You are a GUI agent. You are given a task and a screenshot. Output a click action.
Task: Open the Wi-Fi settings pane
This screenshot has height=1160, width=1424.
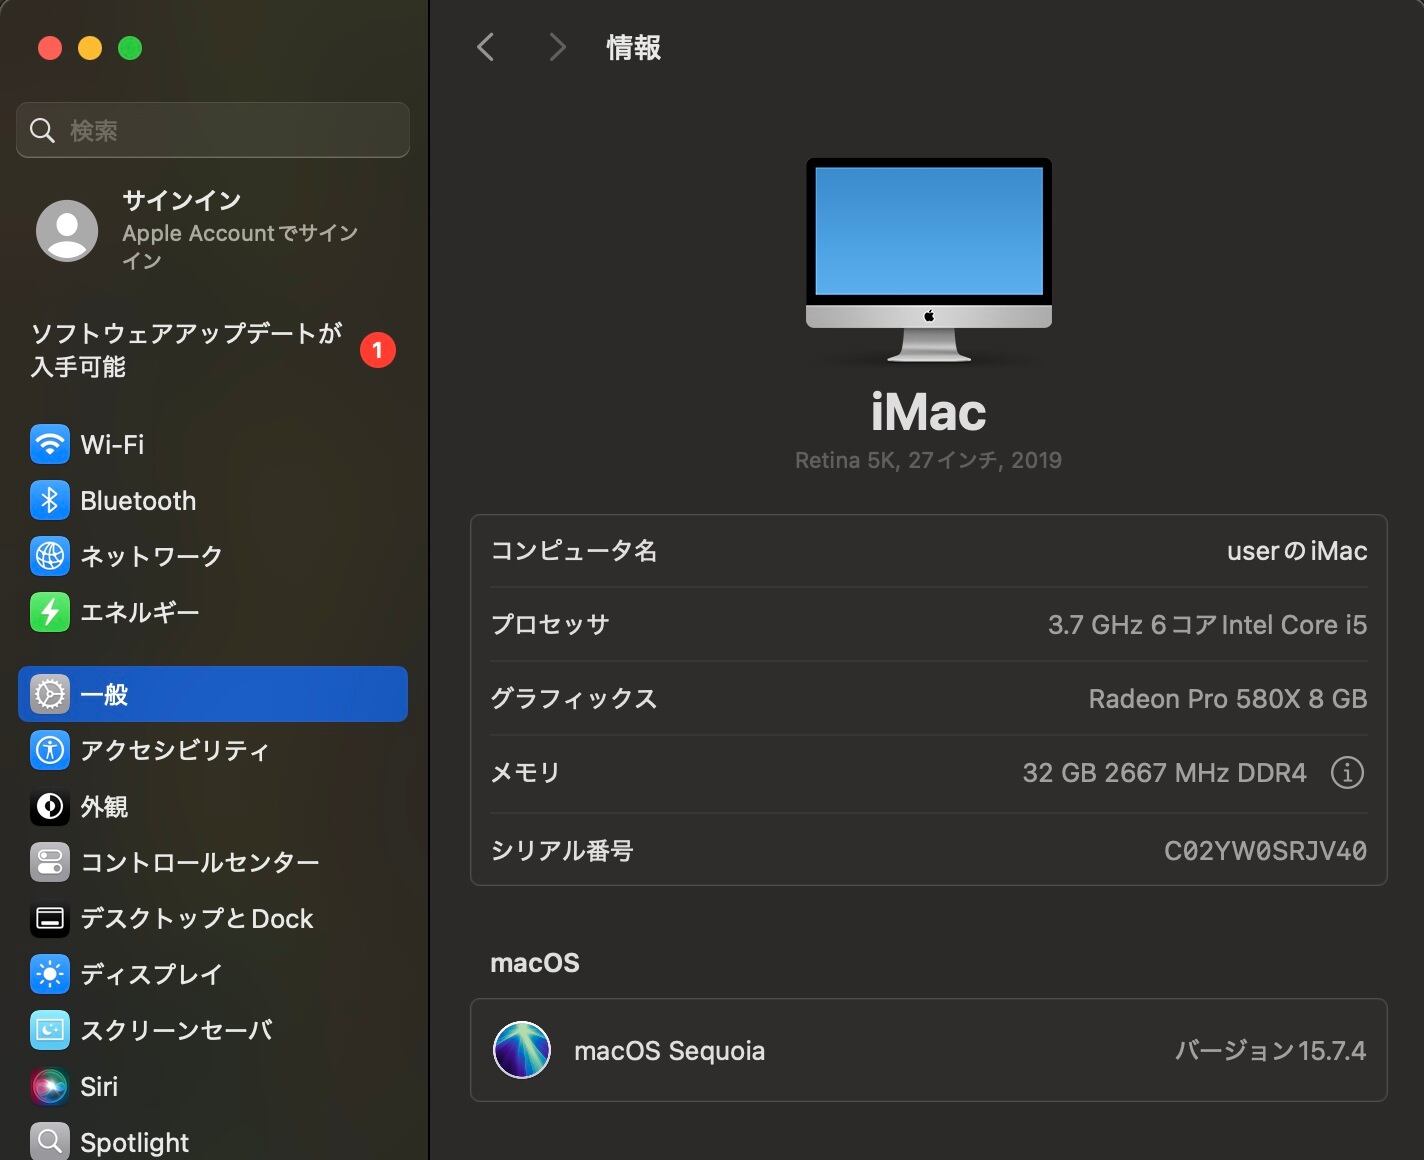pyautogui.click(x=213, y=445)
